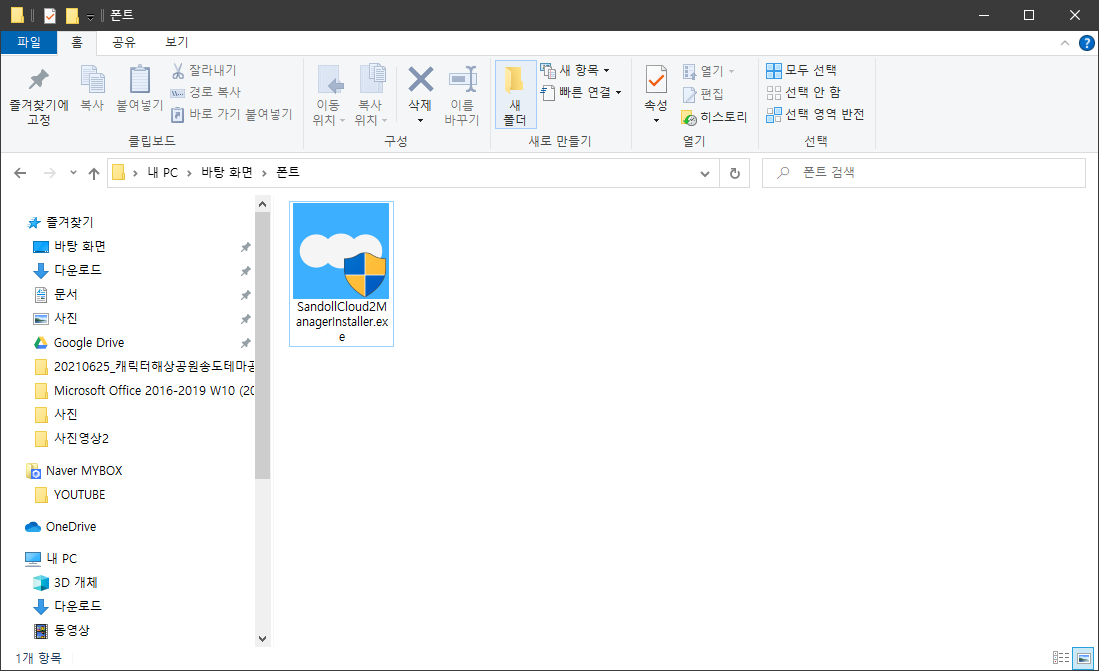Switch to large icons view layout

click(1084, 658)
